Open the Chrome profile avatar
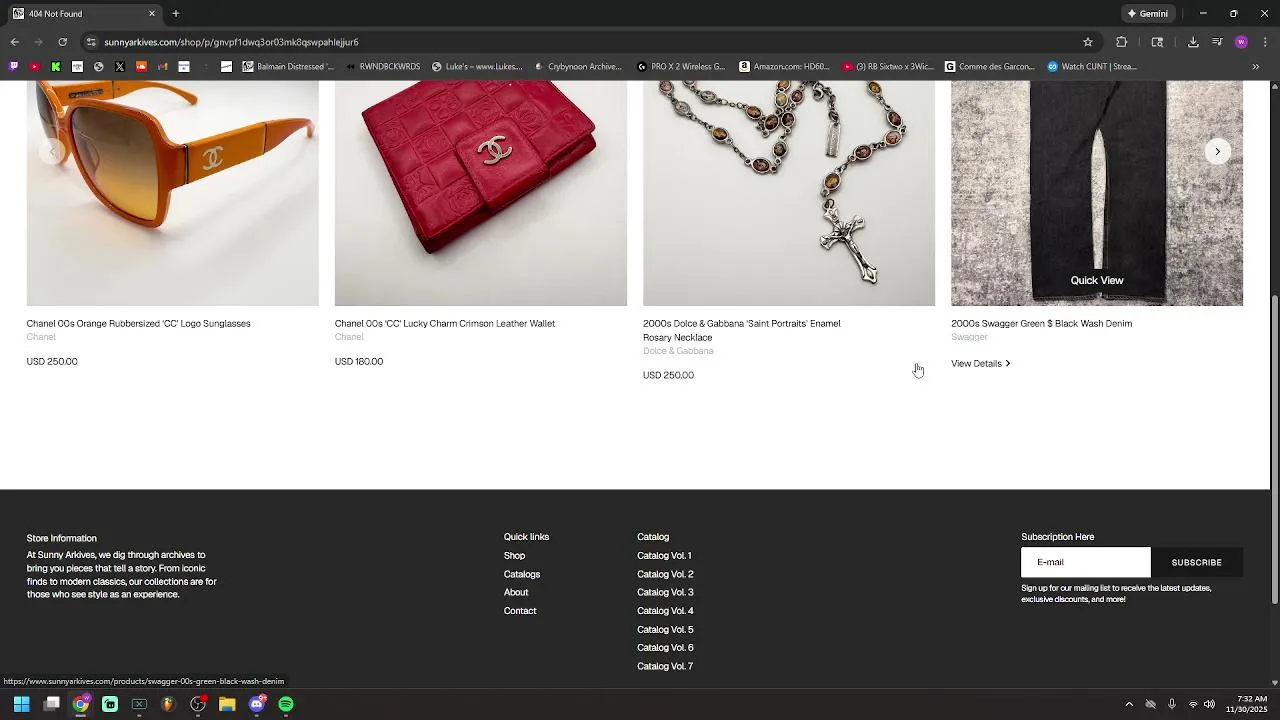 coord(1241,42)
